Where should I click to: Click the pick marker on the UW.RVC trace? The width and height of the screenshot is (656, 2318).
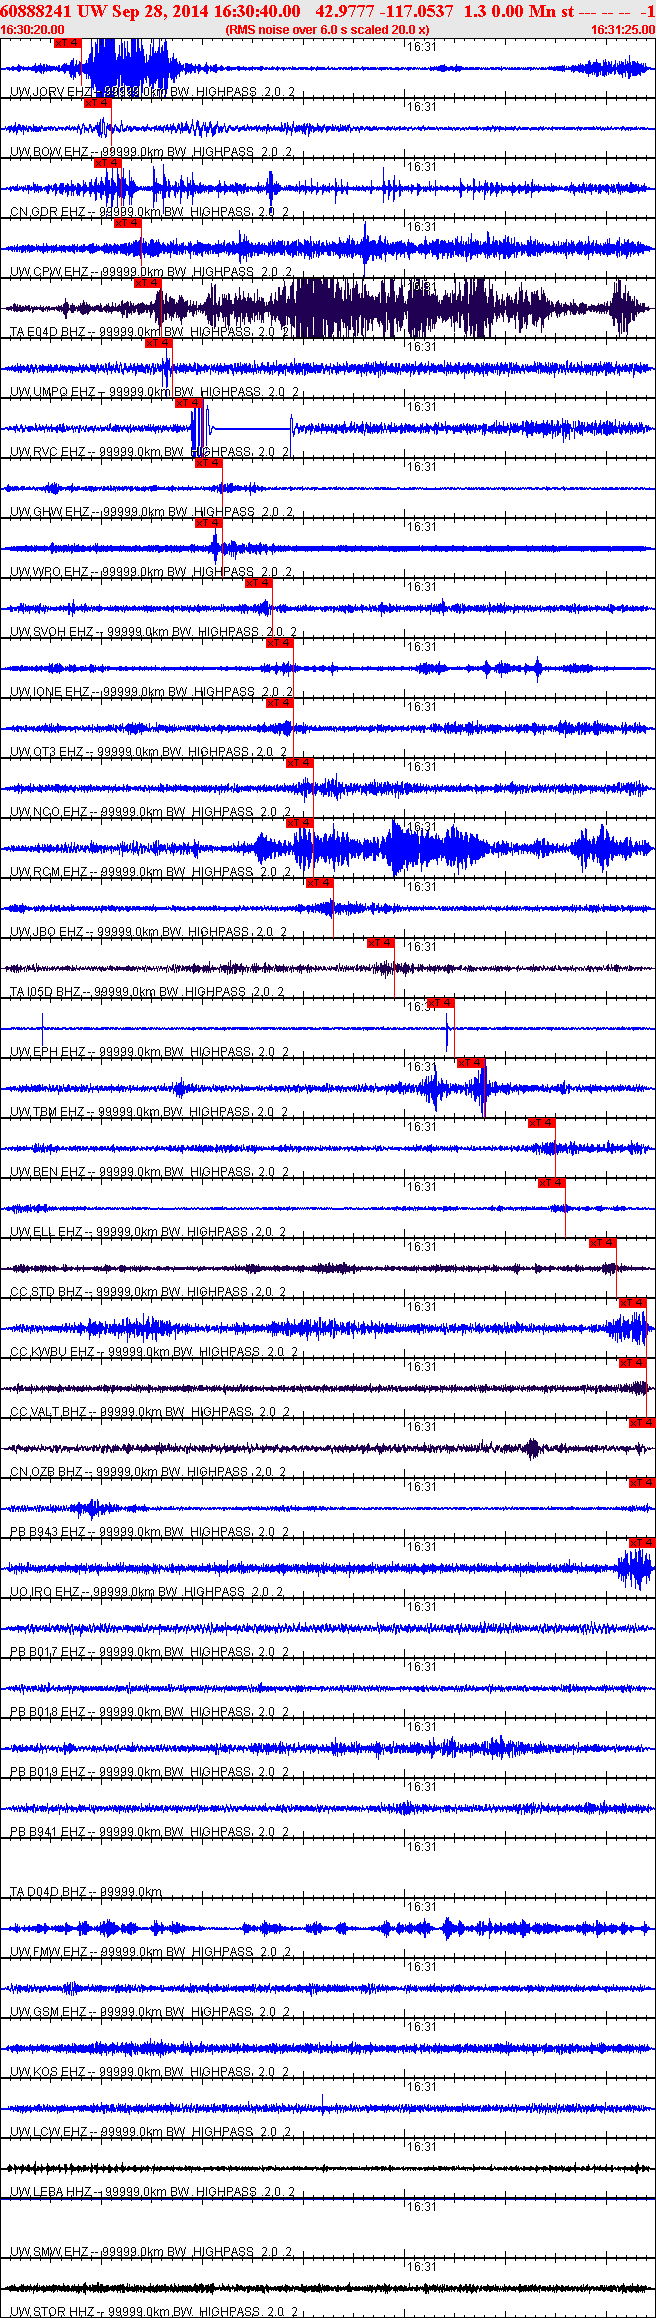pos(189,403)
